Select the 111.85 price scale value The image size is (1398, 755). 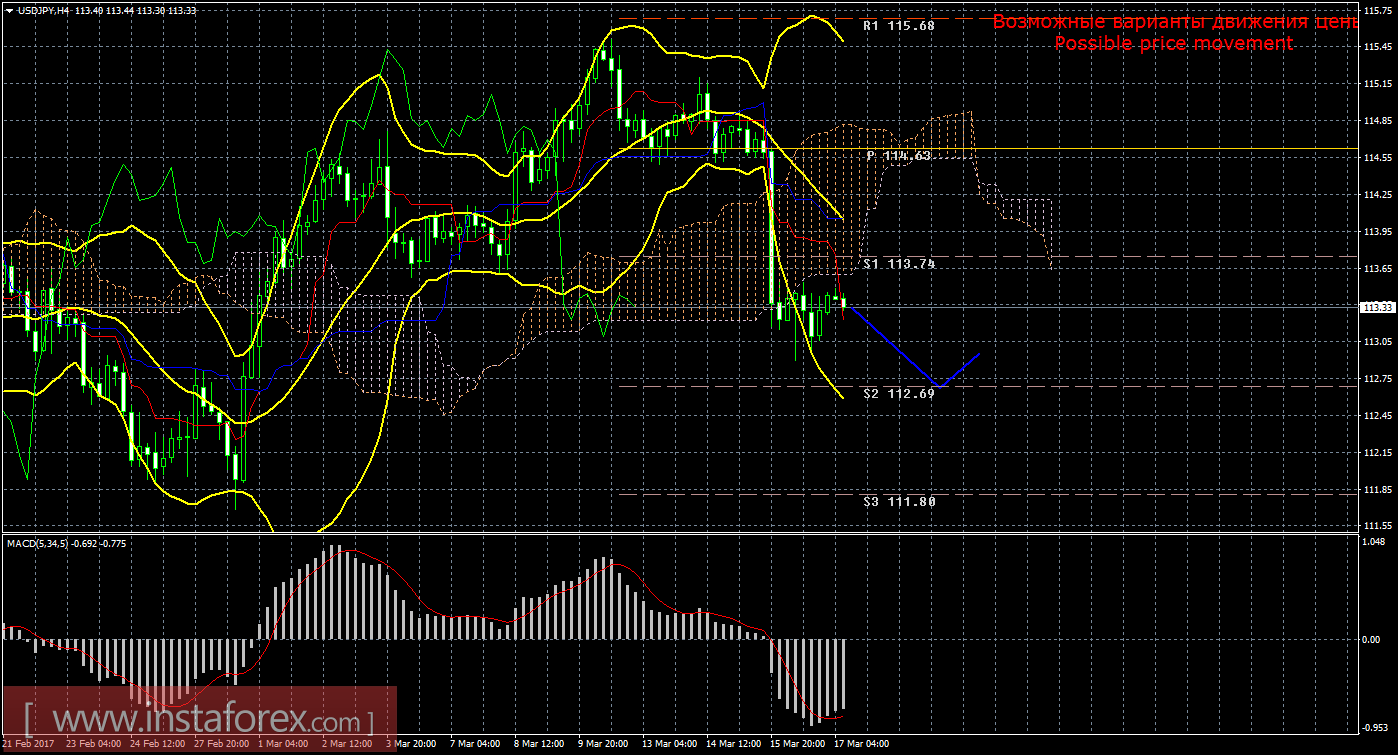[x=1379, y=490]
